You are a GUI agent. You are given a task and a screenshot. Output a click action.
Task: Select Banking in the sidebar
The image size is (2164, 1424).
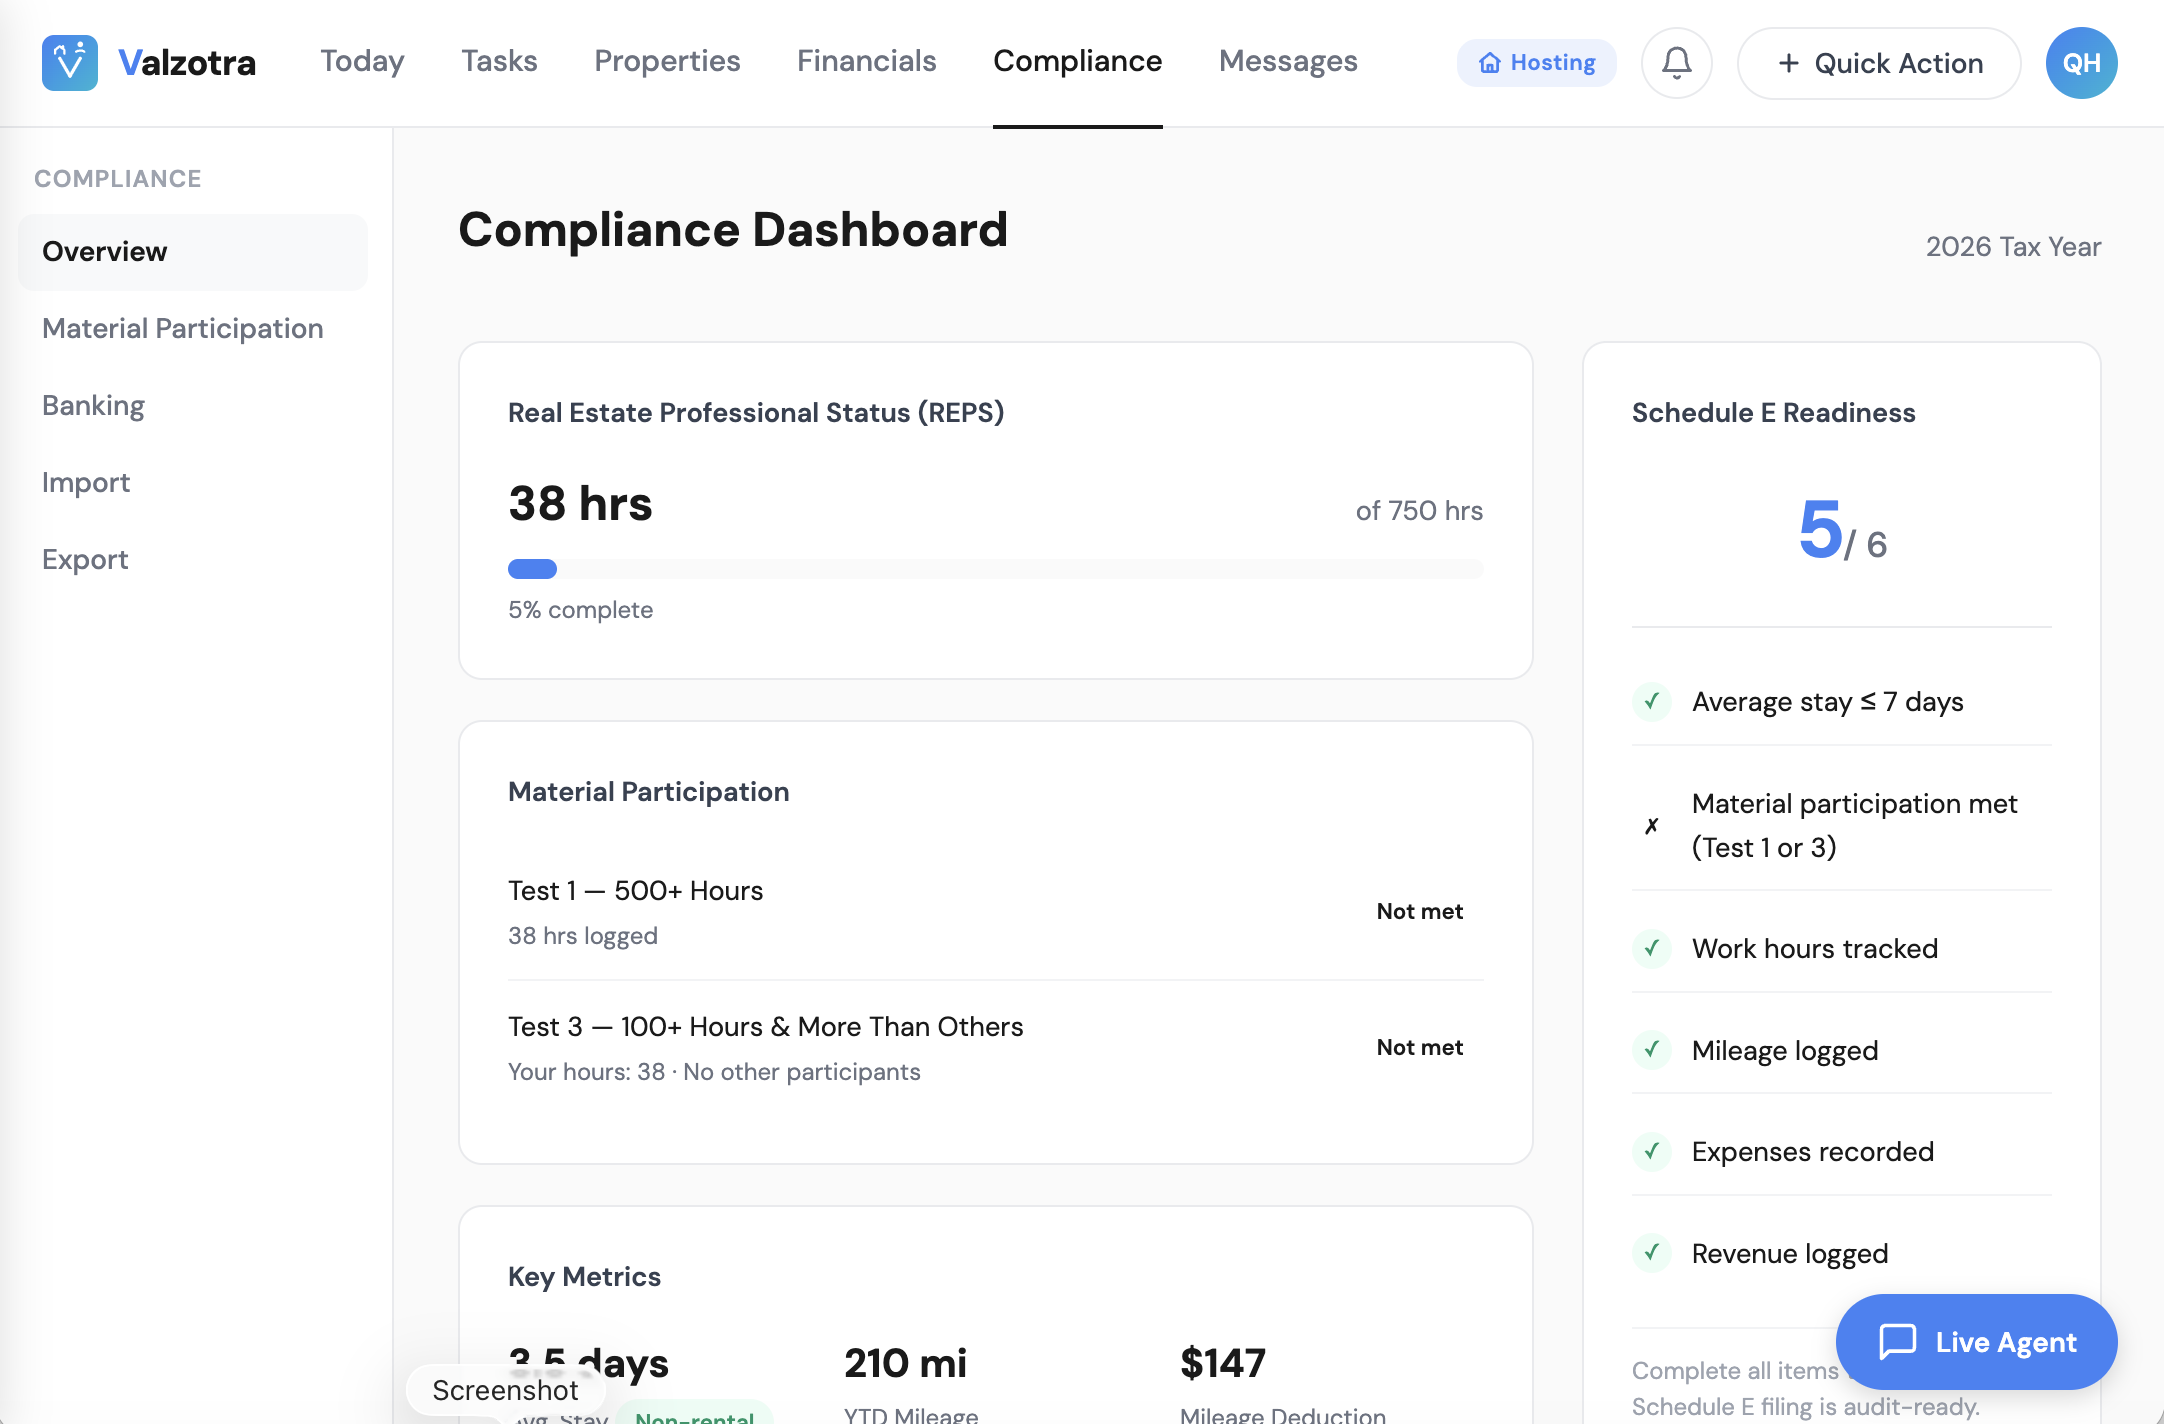[x=92, y=405]
